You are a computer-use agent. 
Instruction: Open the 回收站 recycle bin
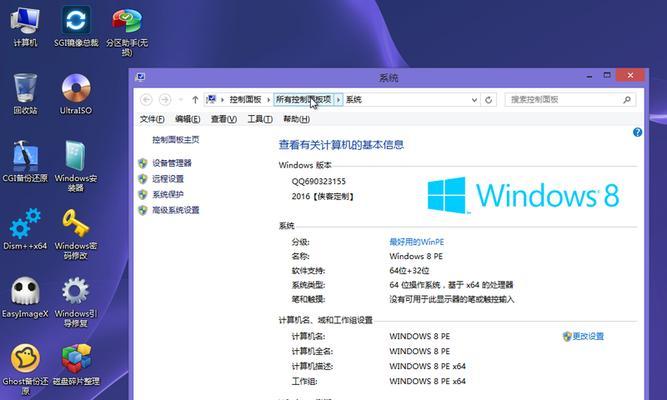click(25, 94)
